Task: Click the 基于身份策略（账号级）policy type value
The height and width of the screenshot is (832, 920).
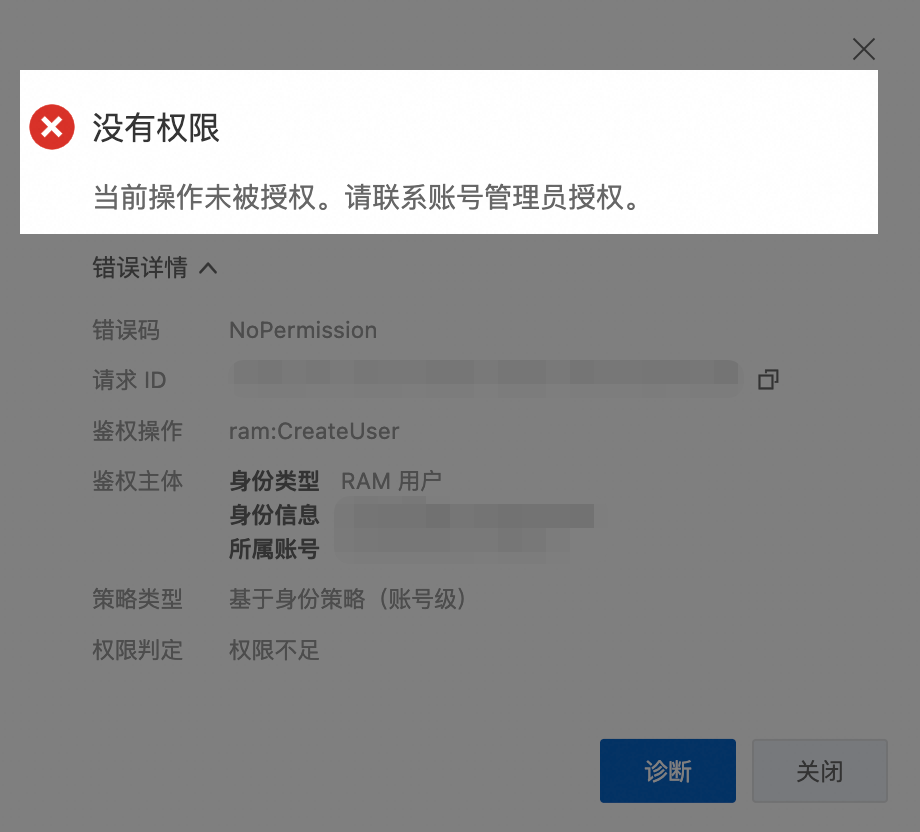Action: pyautogui.click(x=347, y=599)
